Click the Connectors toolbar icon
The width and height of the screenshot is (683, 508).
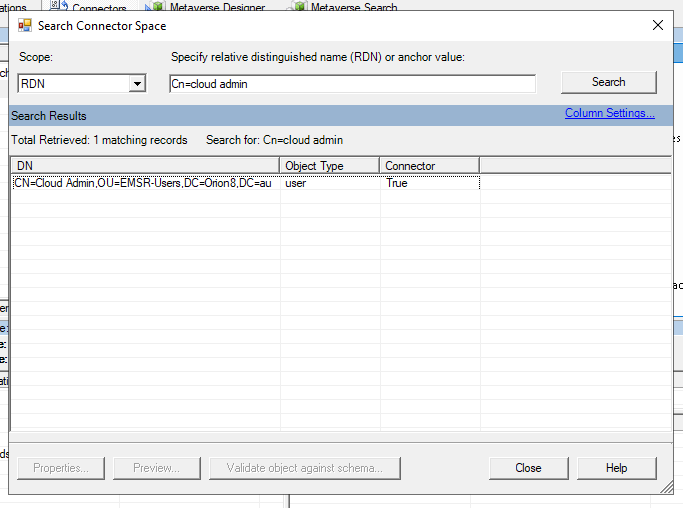(x=59, y=7)
